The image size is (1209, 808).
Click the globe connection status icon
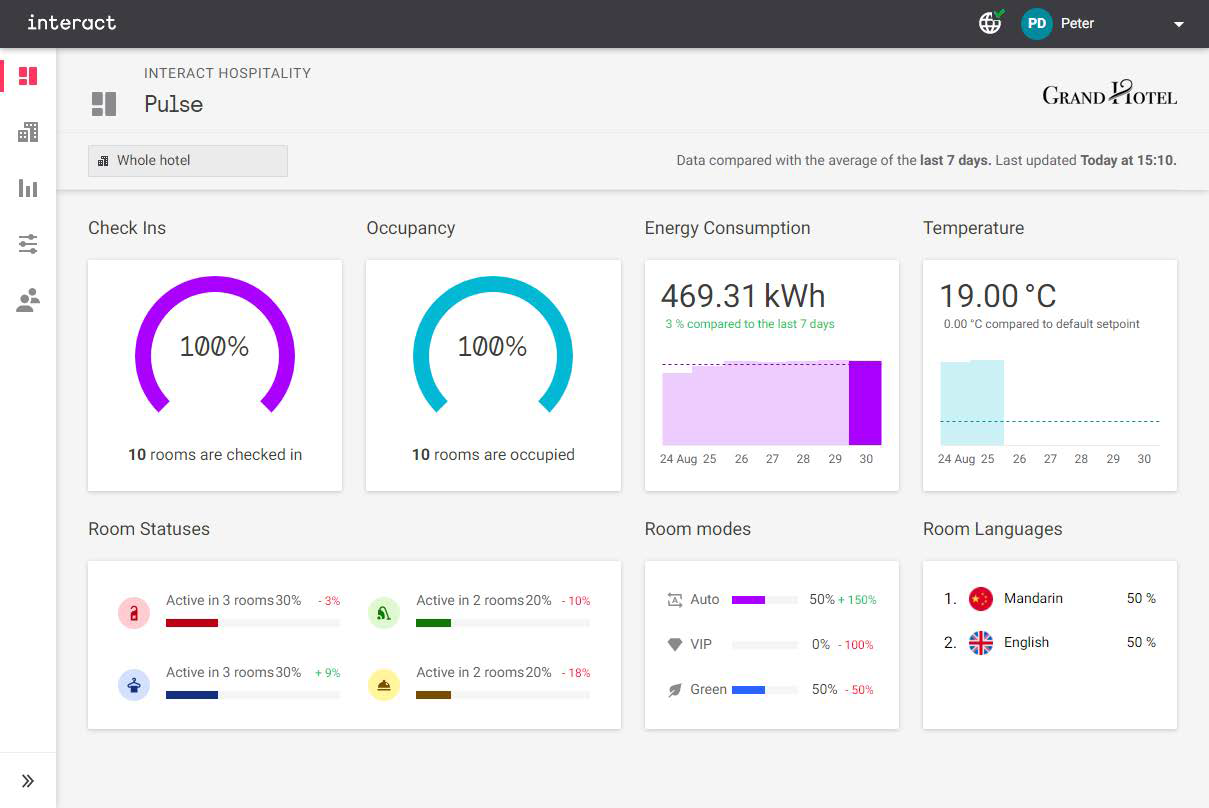pyautogui.click(x=990, y=23)
